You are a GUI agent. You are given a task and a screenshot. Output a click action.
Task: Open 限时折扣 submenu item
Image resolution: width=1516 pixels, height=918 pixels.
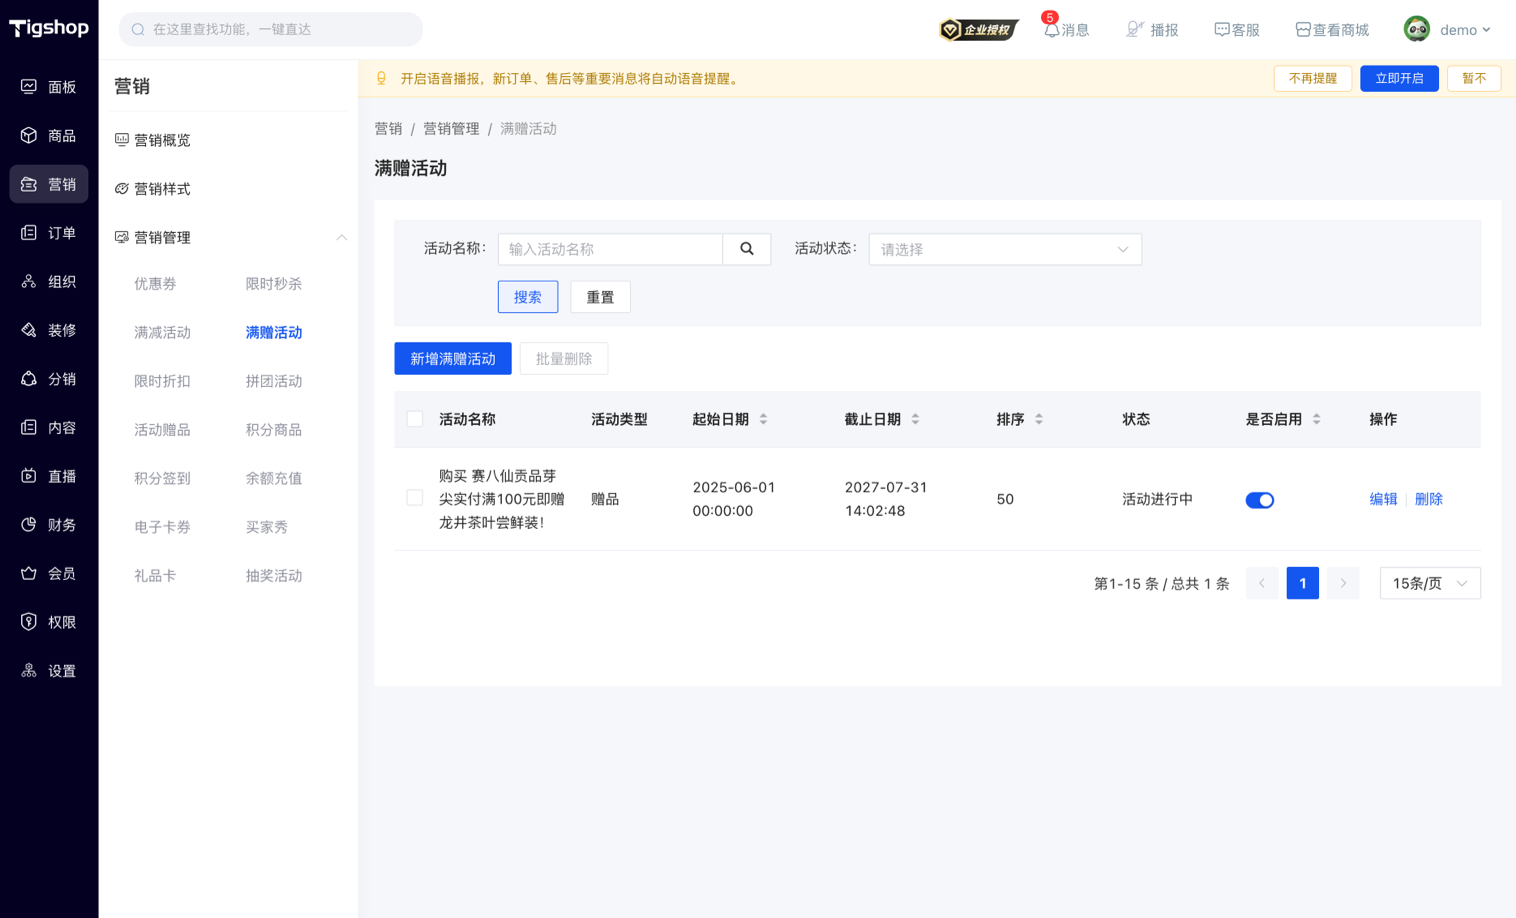(162, 381)
